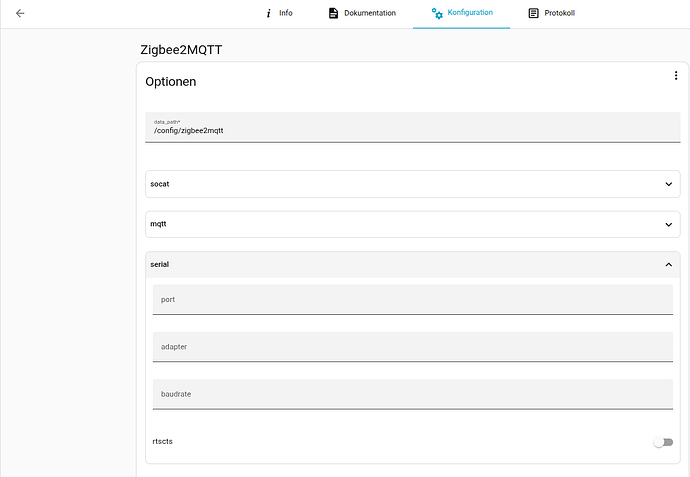Image resolution: width=690 pixels, height=477 pixels.
Task: Focus the data_path input field
Action: click(413, 127)
